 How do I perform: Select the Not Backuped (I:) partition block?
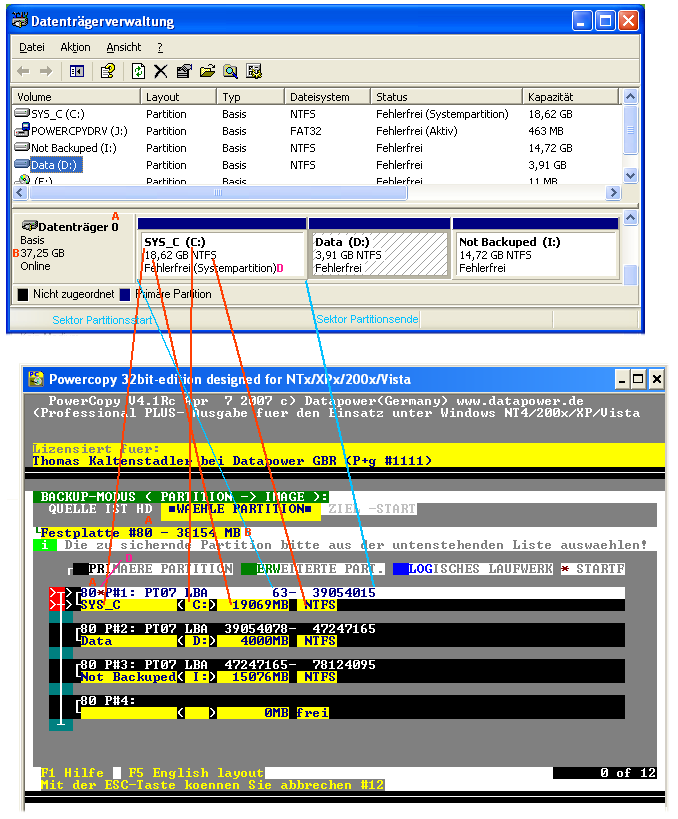[534, 254]
